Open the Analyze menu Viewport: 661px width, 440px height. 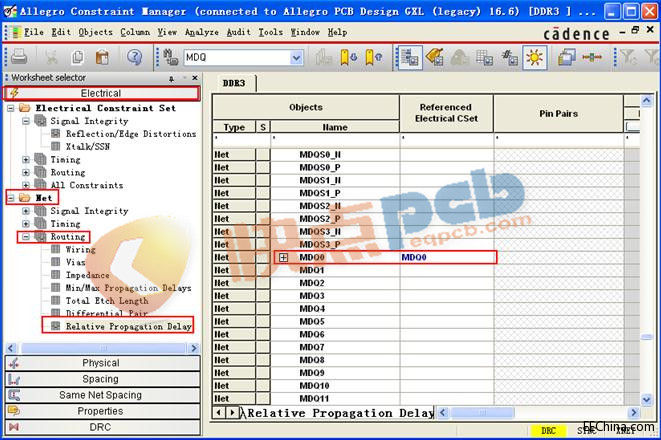click(x=202, y=32)
